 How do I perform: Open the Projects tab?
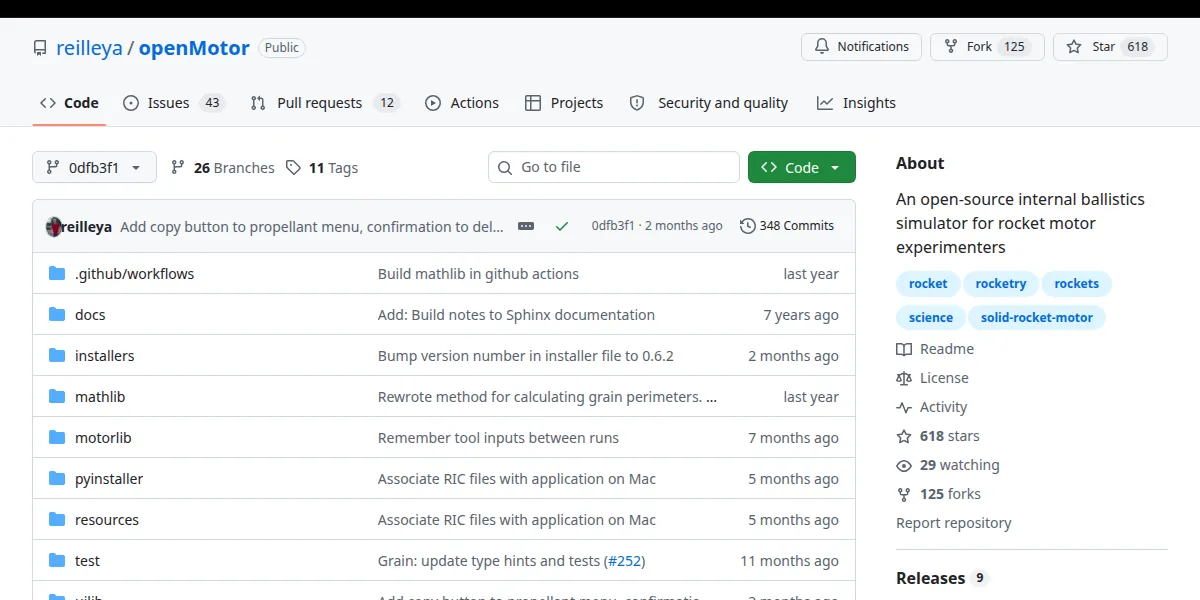click(564, 103)
